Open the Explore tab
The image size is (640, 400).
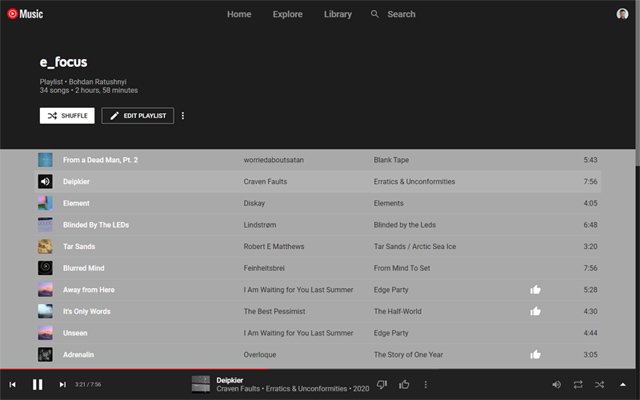288,14
